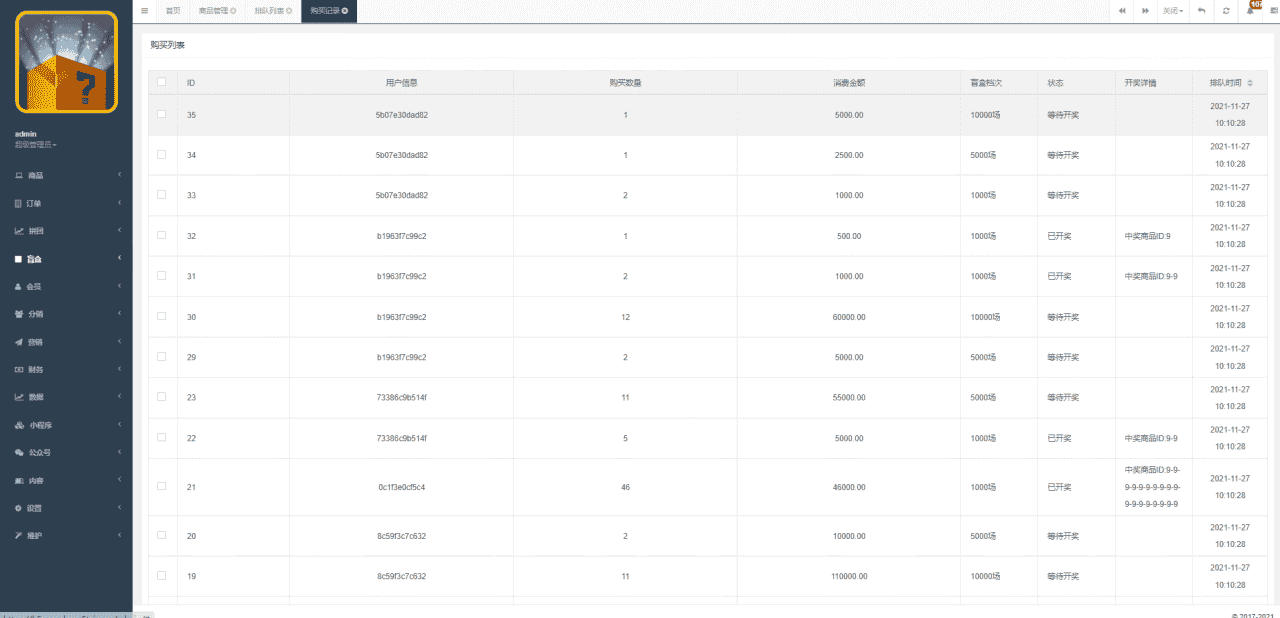The image size is (1280, 618).
Task: Click the 购买数量 column header
Action: coord(625,82)
